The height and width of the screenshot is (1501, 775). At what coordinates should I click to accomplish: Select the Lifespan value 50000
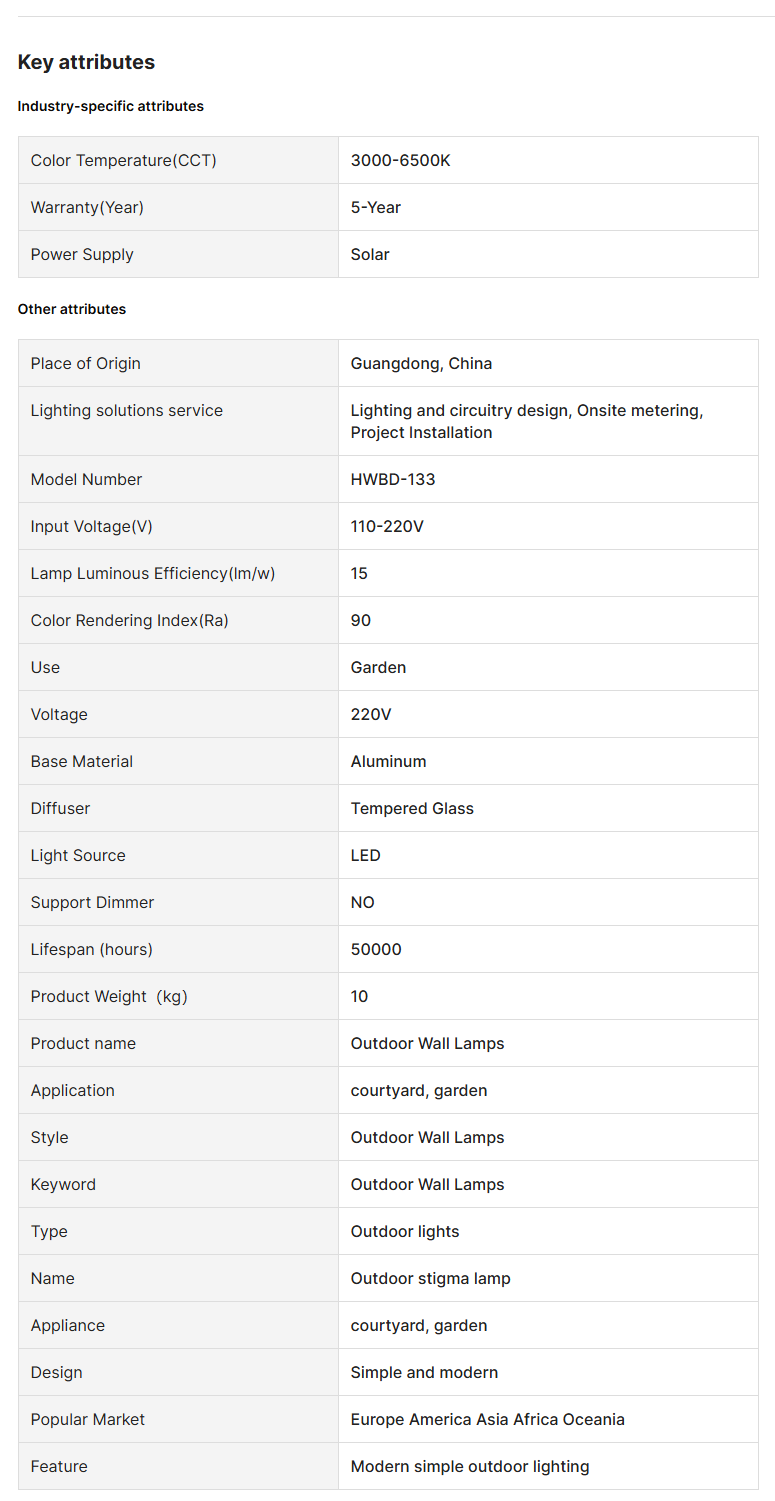click(376, 949)
